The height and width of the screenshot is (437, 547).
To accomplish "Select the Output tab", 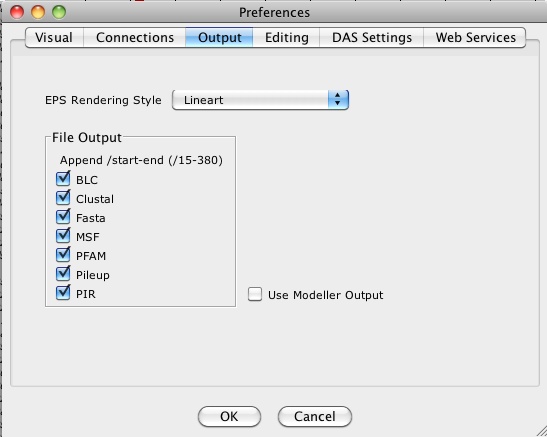I will (x=219, y=38).
